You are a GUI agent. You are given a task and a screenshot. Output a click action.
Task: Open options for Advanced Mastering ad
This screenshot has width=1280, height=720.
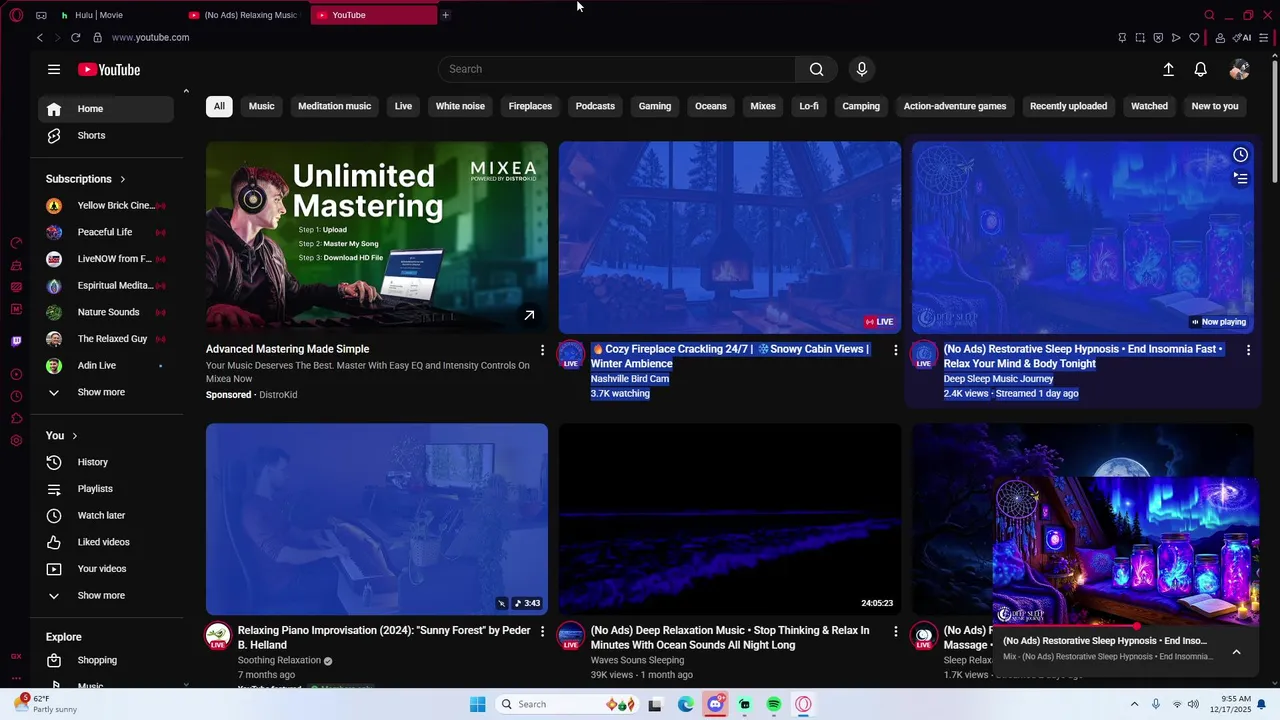coord(542,350)
